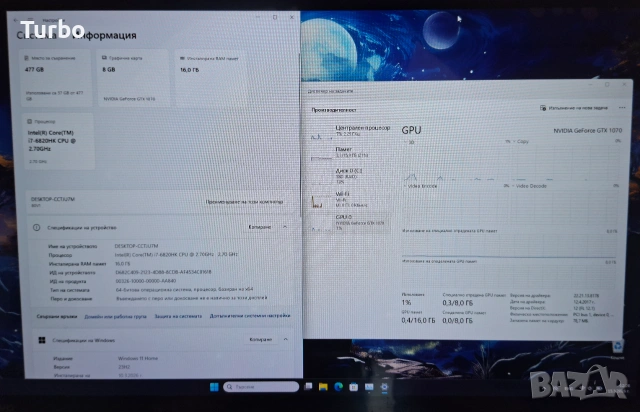This screenshot has height=412, width=640.
Task: Click NVIDIA GeForce GTX 1070 title text
Action: 587,131
